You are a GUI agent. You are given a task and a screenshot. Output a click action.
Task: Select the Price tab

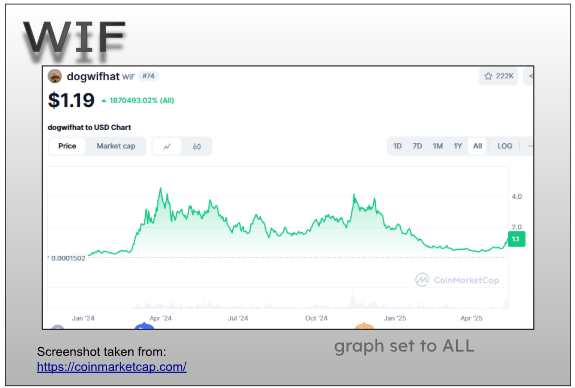(x=67, y=146)
